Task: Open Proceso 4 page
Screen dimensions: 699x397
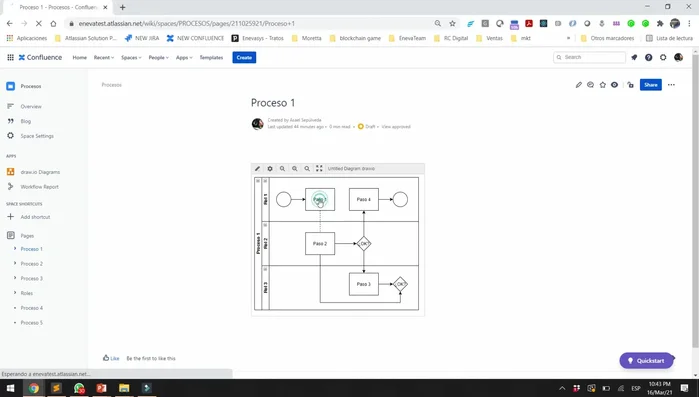Action: pos(32,308)
